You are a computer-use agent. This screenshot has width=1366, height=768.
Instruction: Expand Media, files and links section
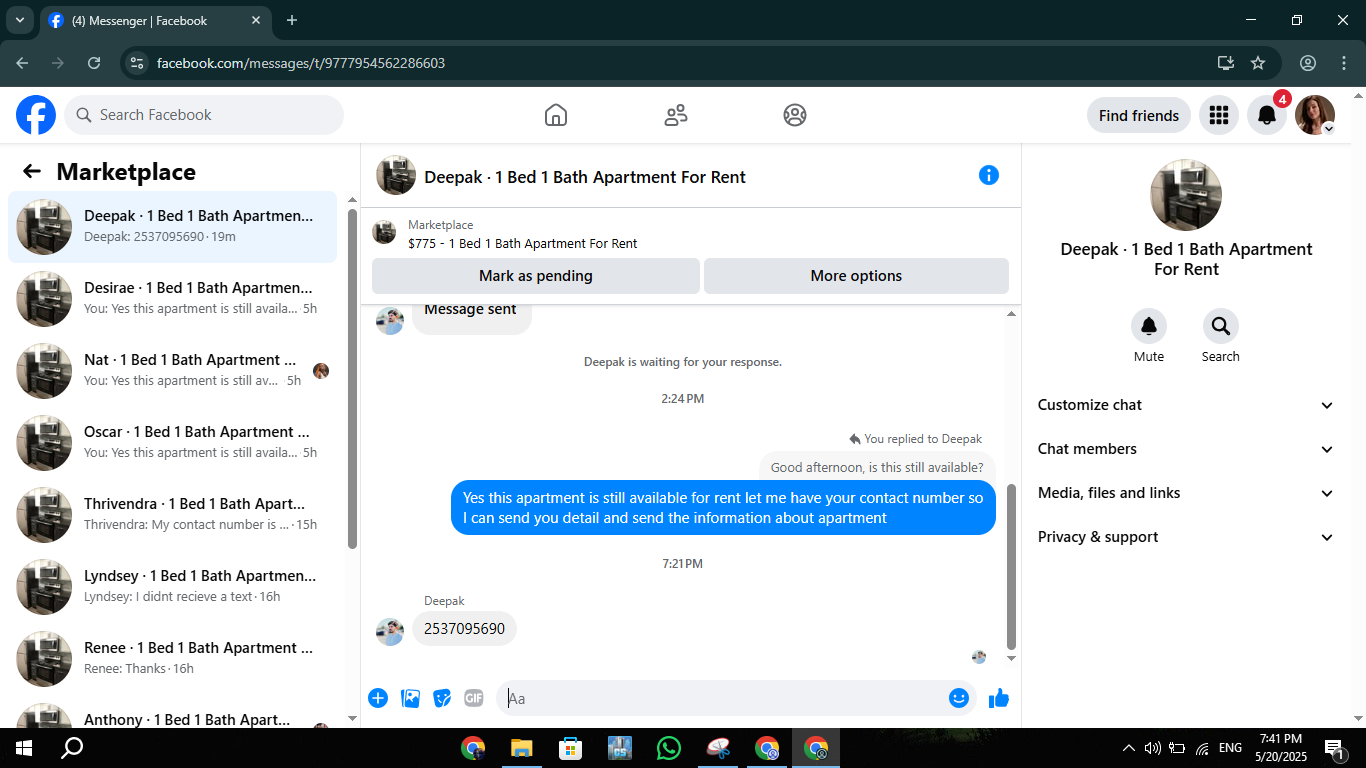point(1186,493)
